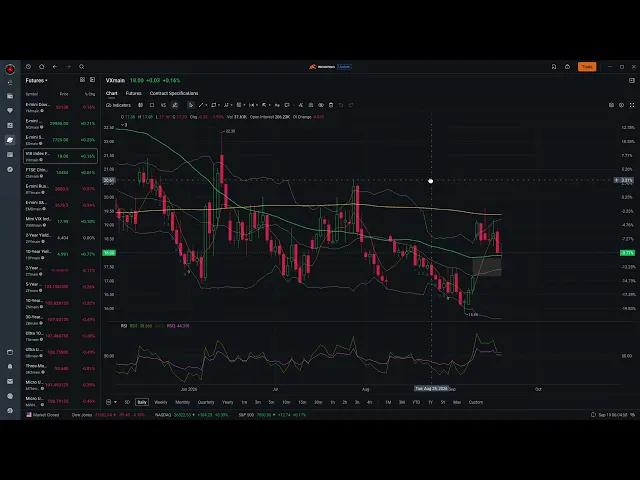The width and height of the screenshot is (640, 480).
Task: Go to the home page icon
Action: pyautogui.click(x=42, y=67)
